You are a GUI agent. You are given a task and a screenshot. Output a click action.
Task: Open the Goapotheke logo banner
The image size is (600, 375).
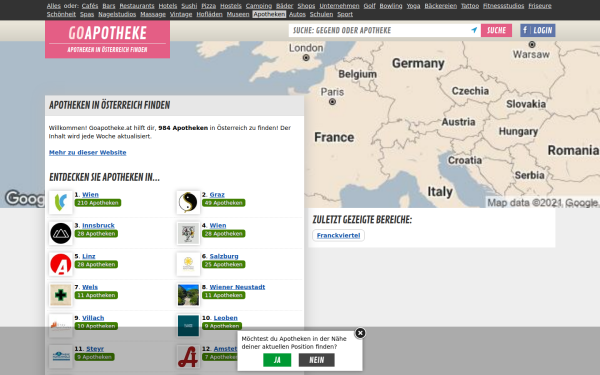click(x=108, y=39)
